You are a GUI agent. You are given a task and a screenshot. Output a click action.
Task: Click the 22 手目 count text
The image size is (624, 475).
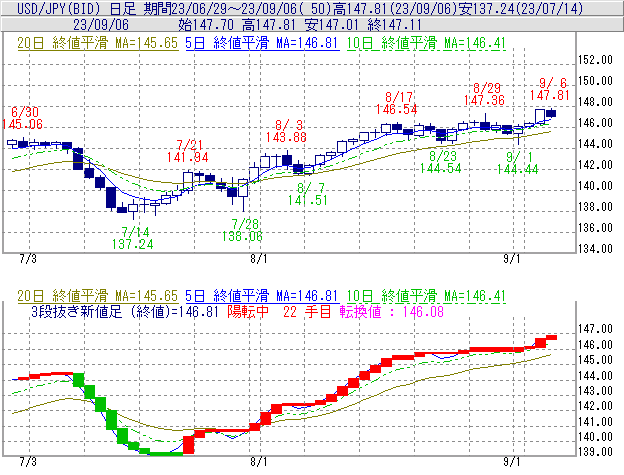point(307,311)
